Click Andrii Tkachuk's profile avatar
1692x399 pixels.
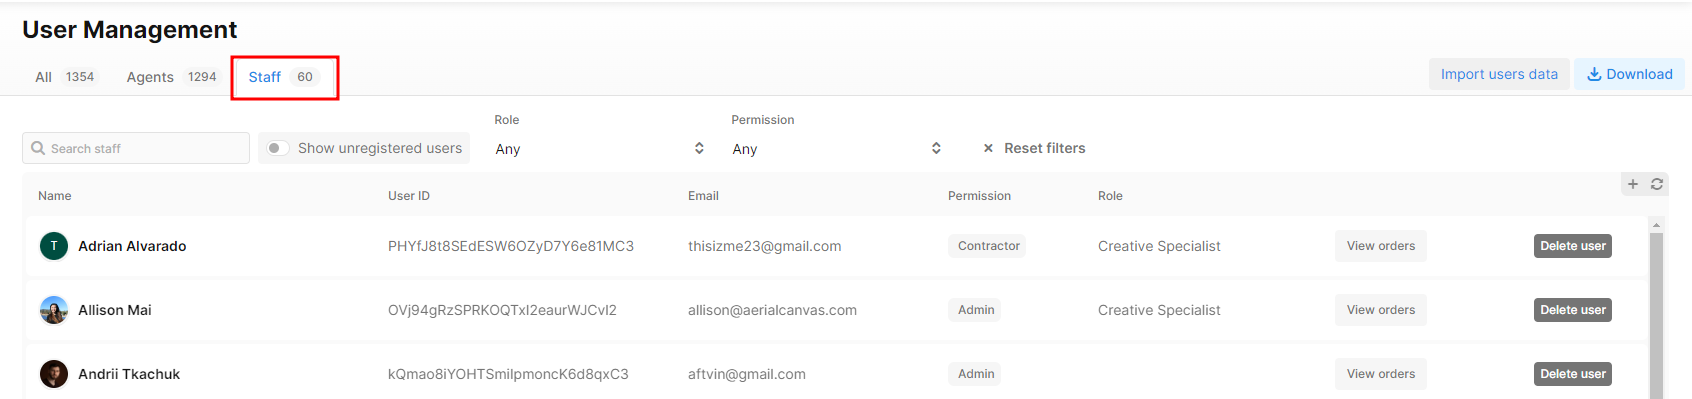click(x=54, y=374)
